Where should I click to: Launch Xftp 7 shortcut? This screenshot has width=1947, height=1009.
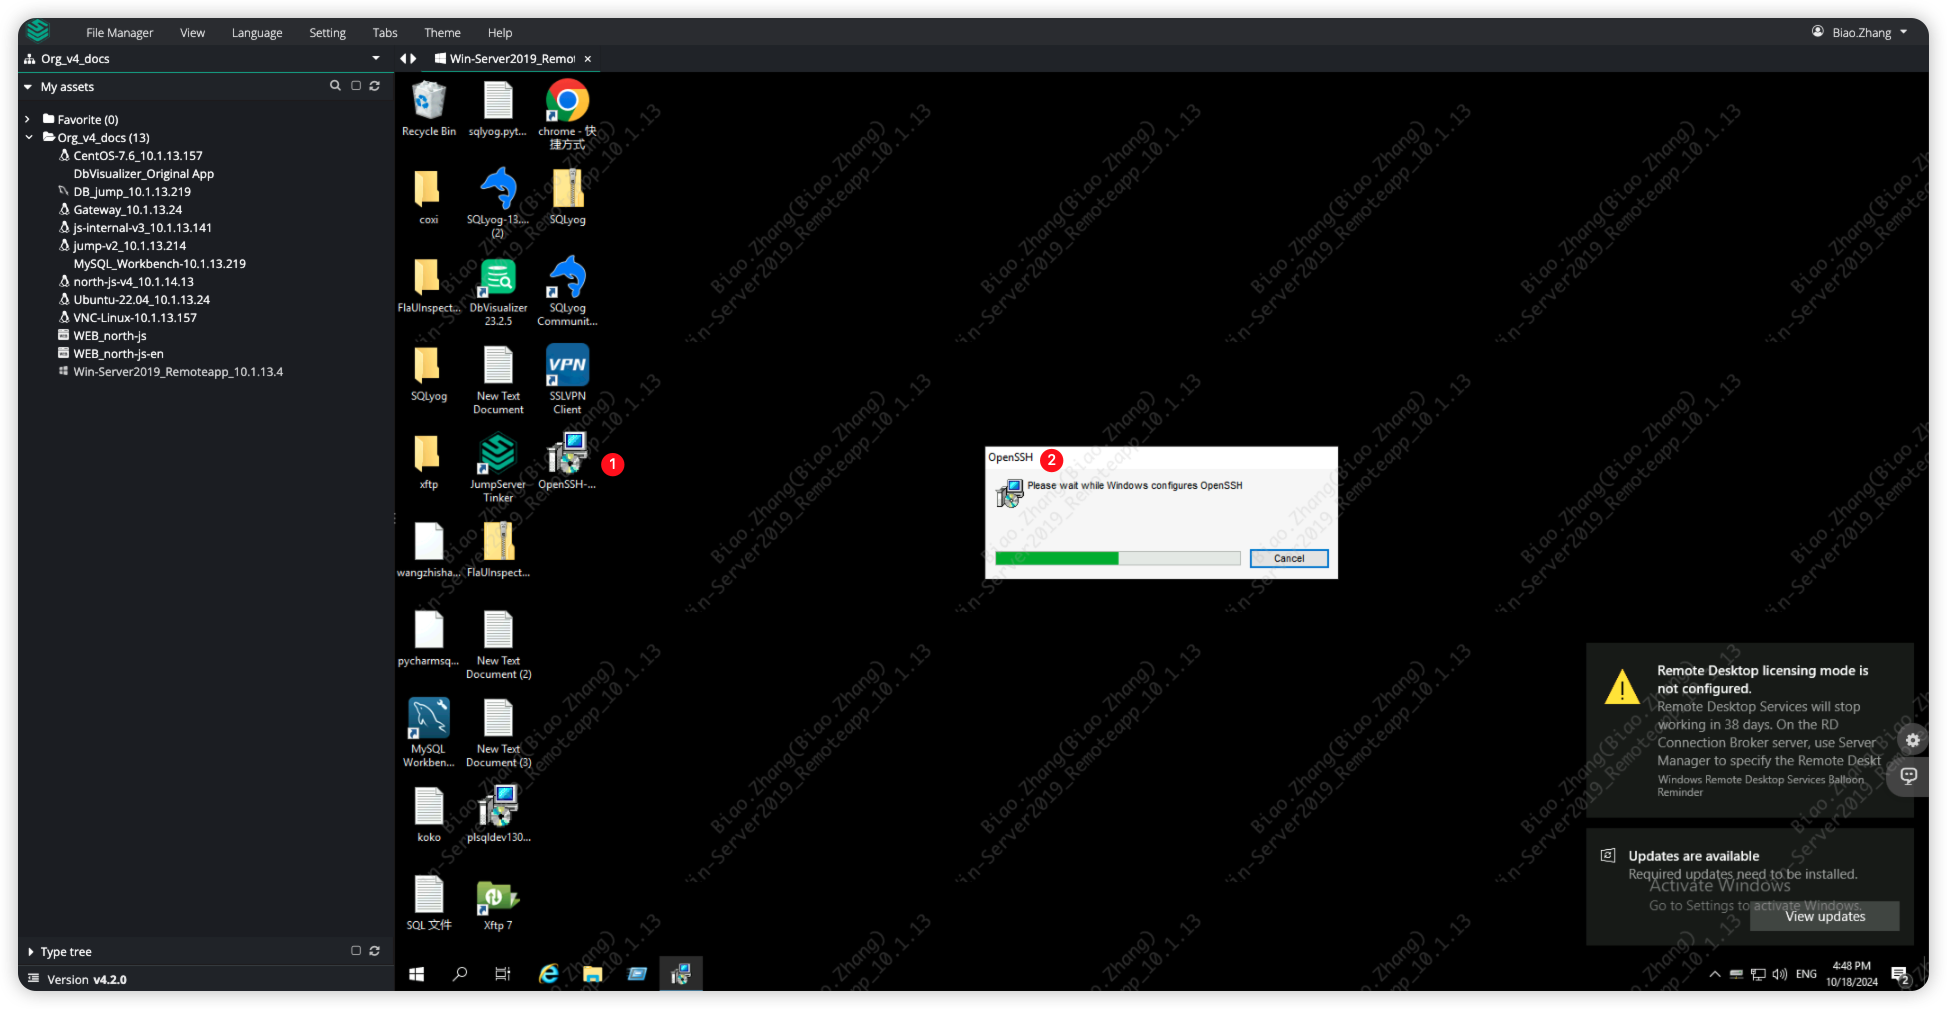498,903
